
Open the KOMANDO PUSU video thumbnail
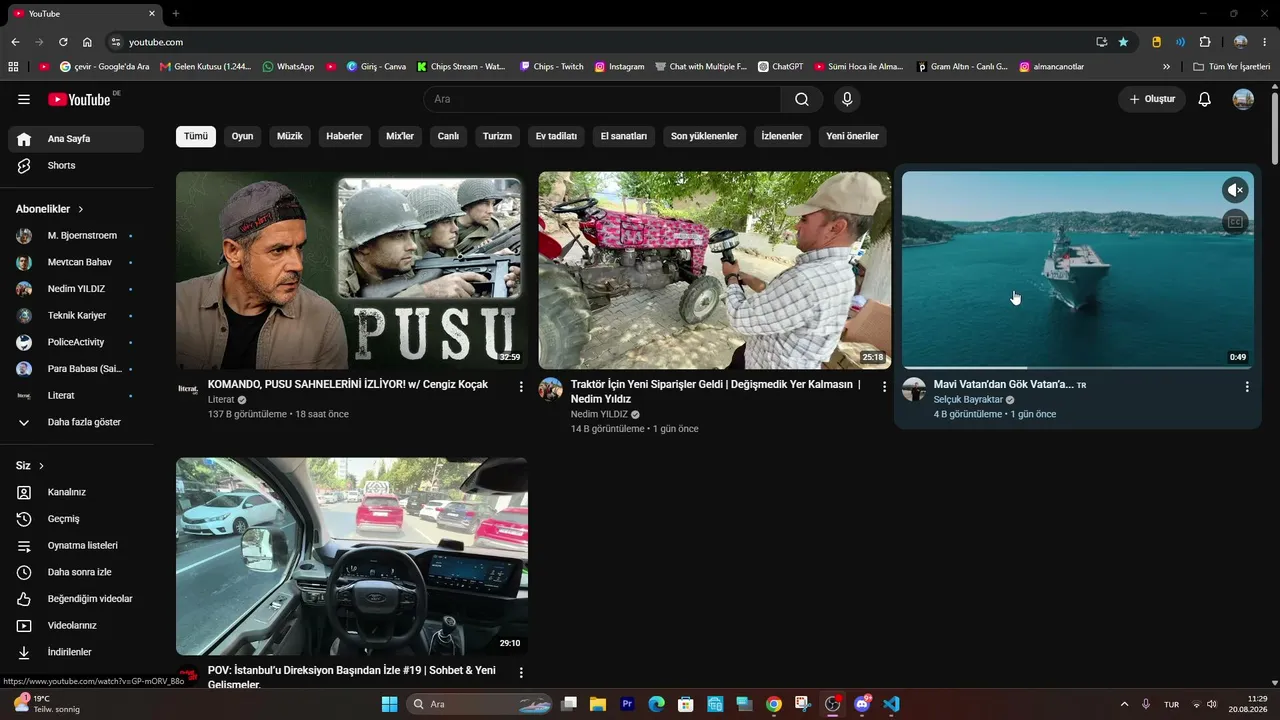352,270
